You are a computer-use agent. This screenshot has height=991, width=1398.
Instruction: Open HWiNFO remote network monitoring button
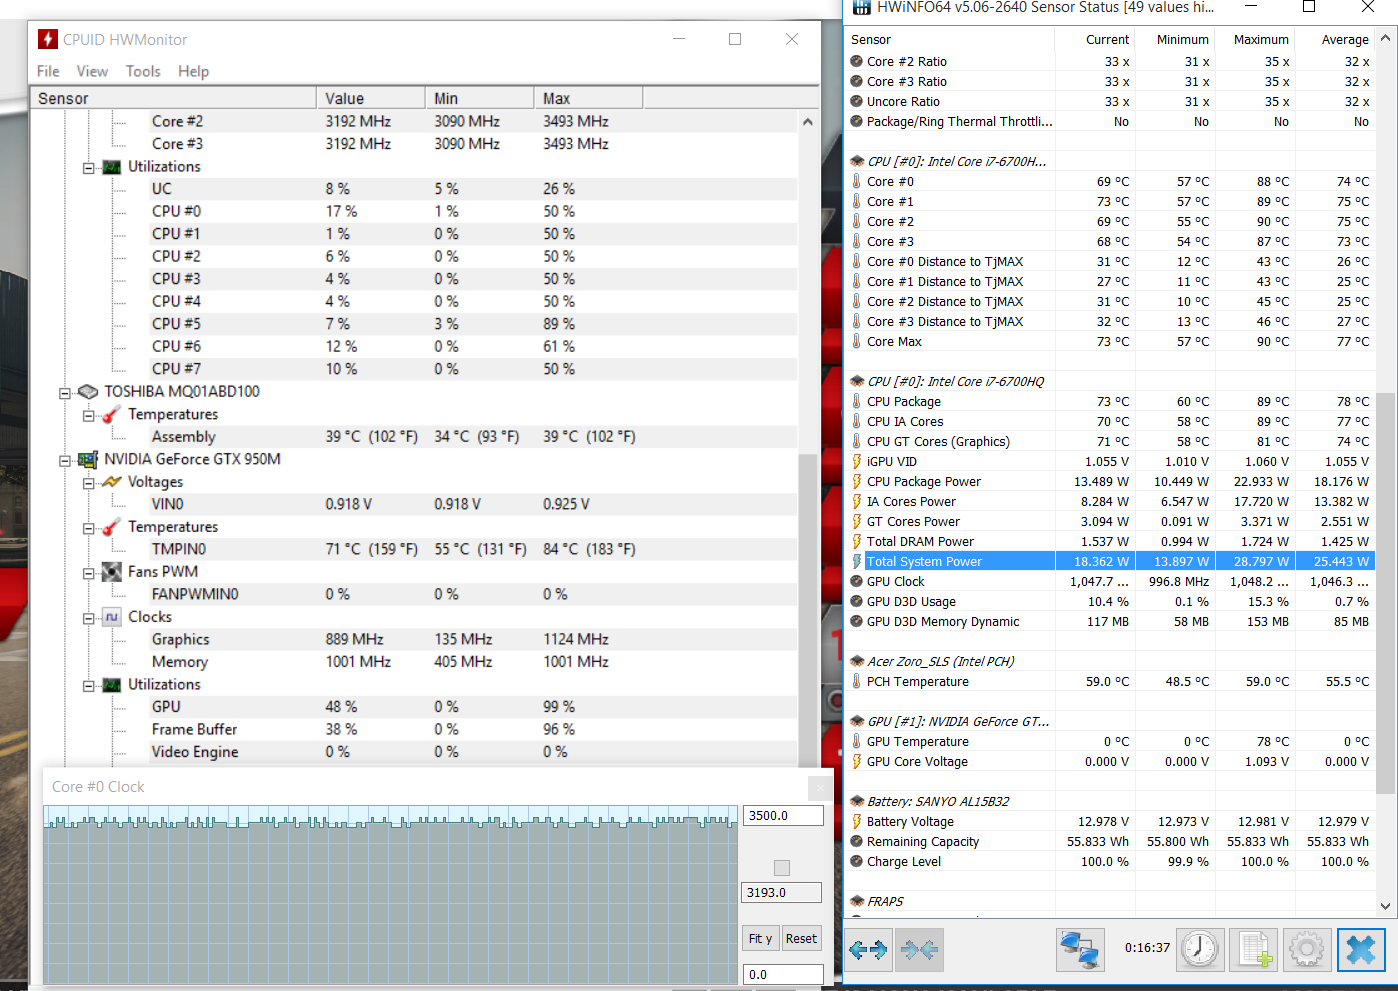click(1080, 949)
